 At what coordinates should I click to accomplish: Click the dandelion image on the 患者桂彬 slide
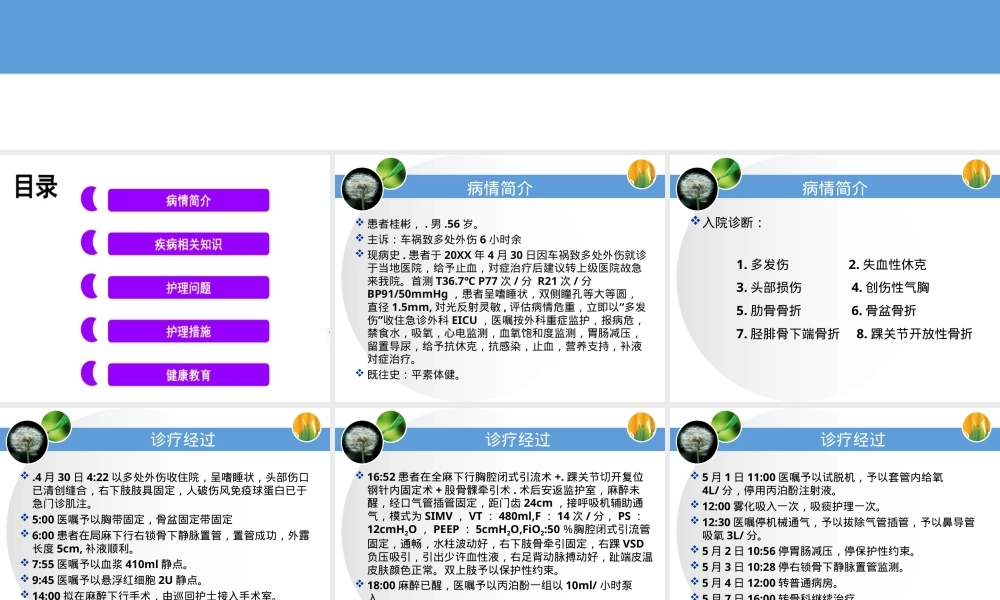tap(362, 189)
